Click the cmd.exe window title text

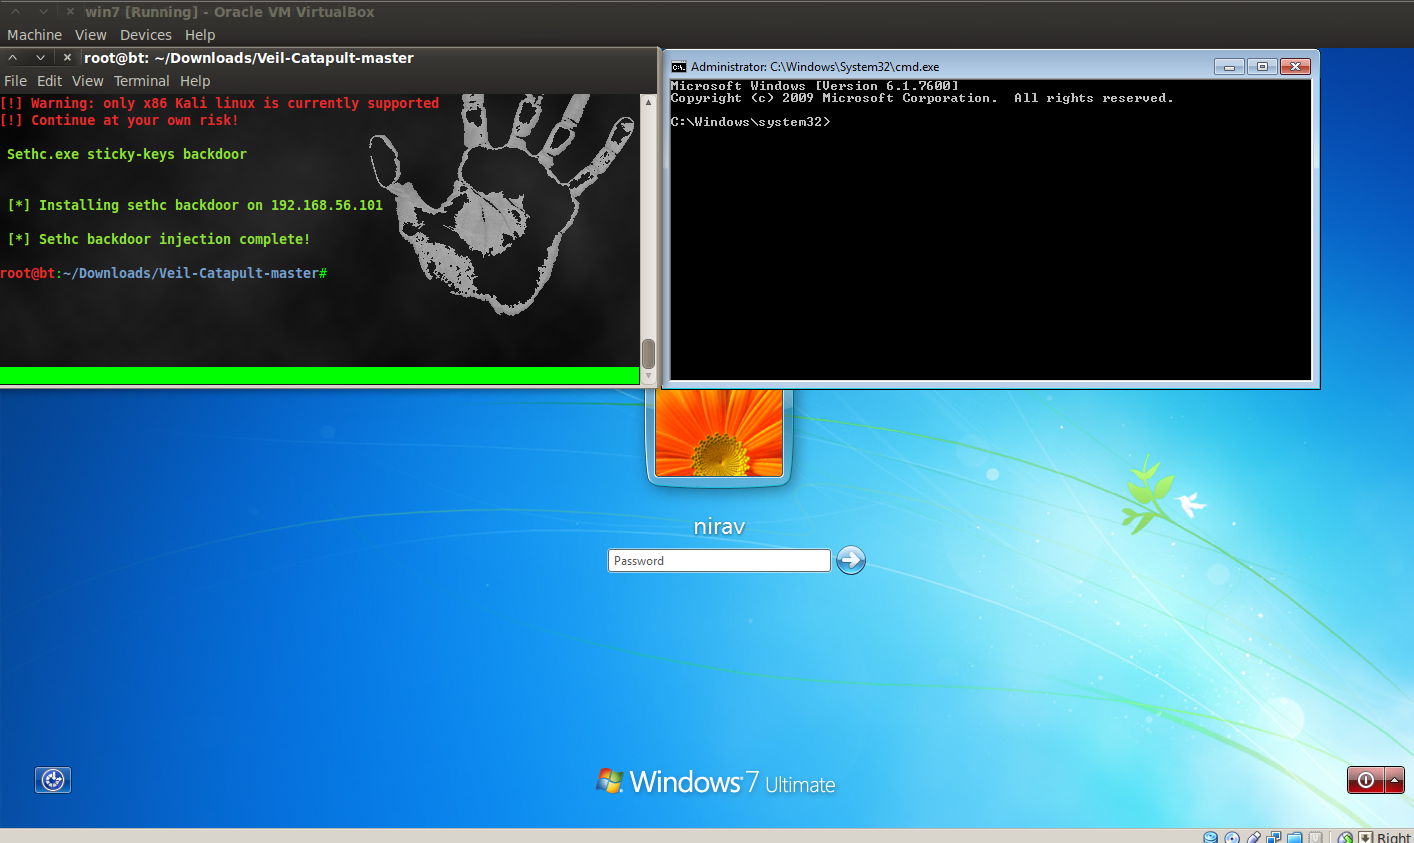tap(815, 67)
